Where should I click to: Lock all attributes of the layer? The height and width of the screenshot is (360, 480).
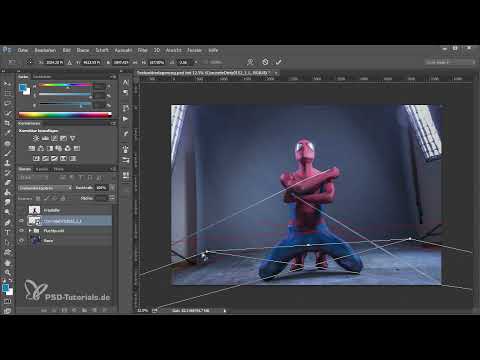(63, 198)
